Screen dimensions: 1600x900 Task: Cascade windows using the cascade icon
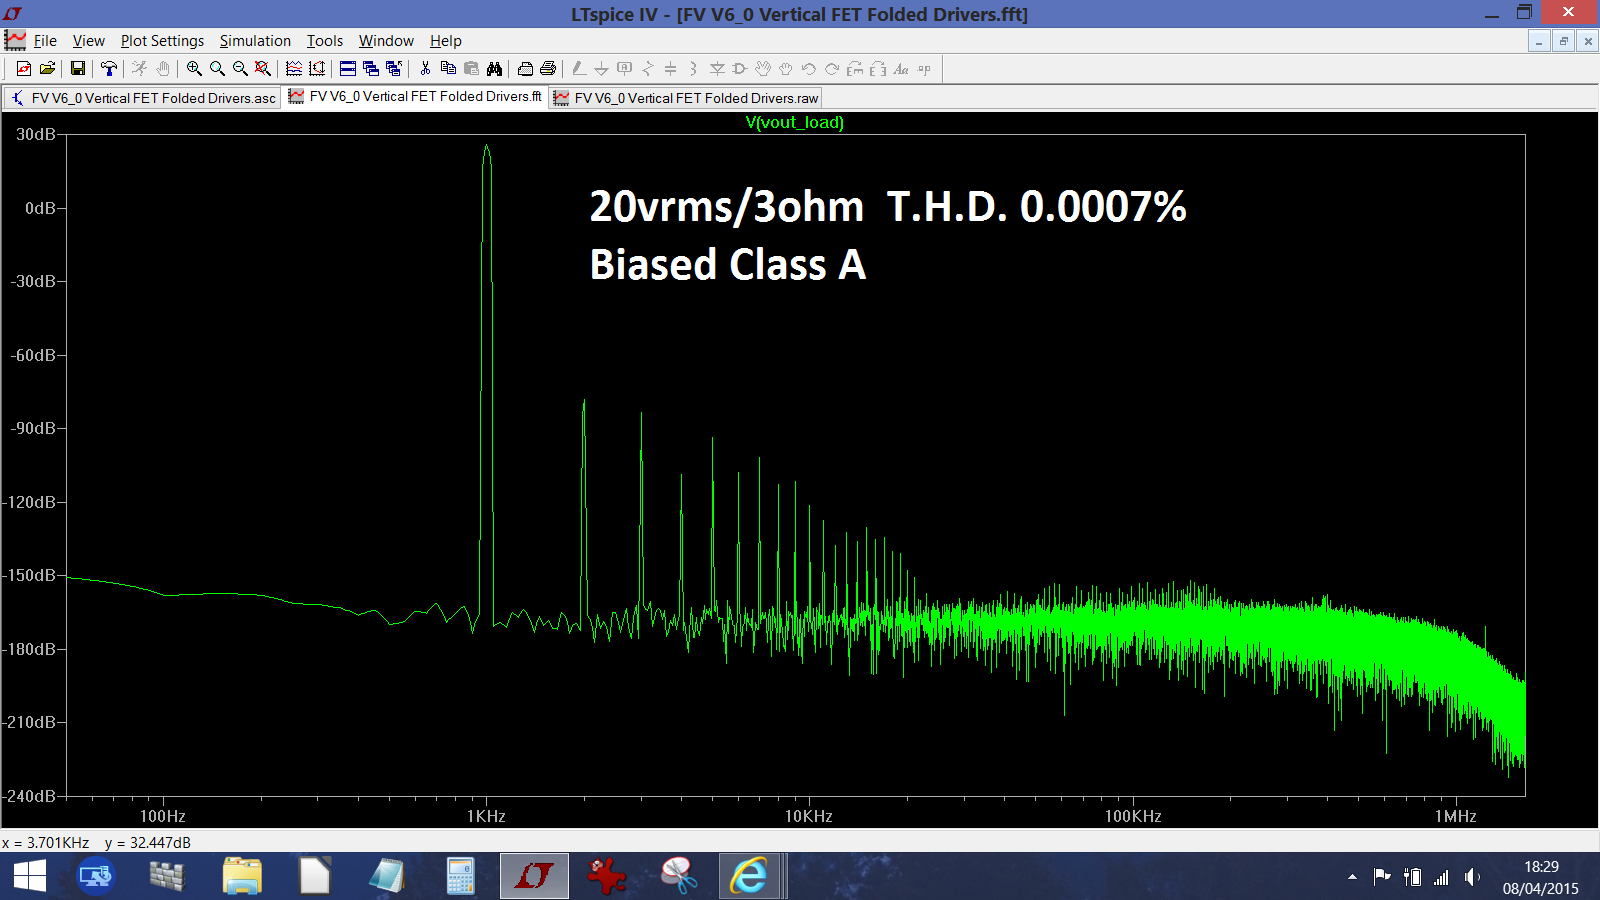click(x=371, y=68)
